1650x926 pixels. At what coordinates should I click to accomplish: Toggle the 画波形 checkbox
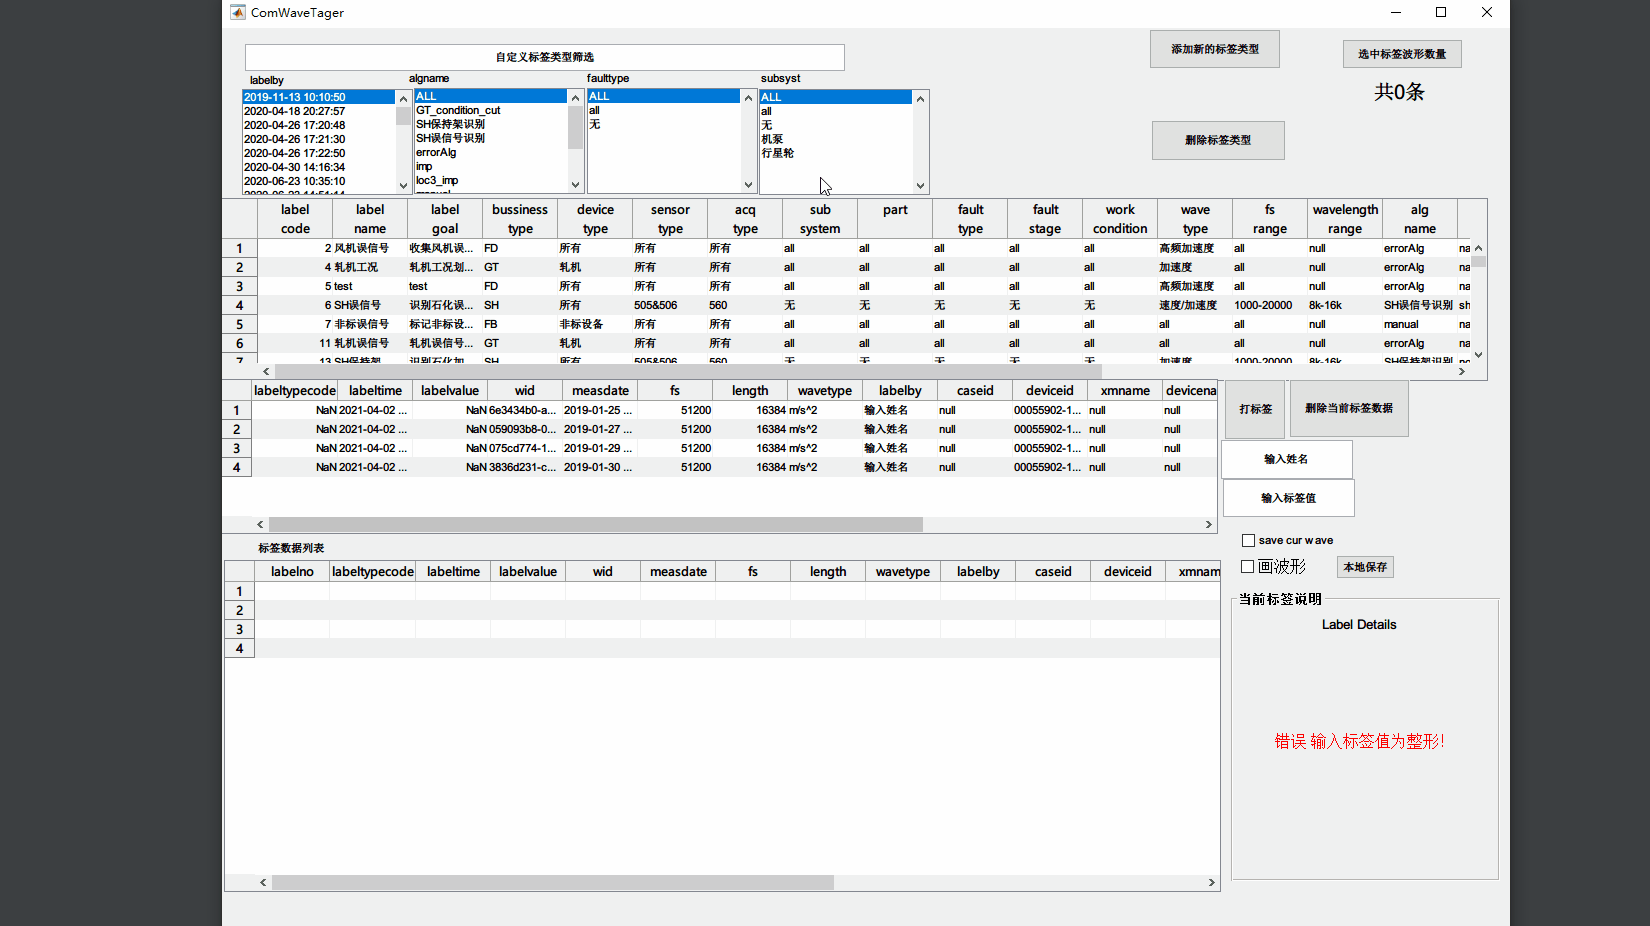coord(1248,566)
